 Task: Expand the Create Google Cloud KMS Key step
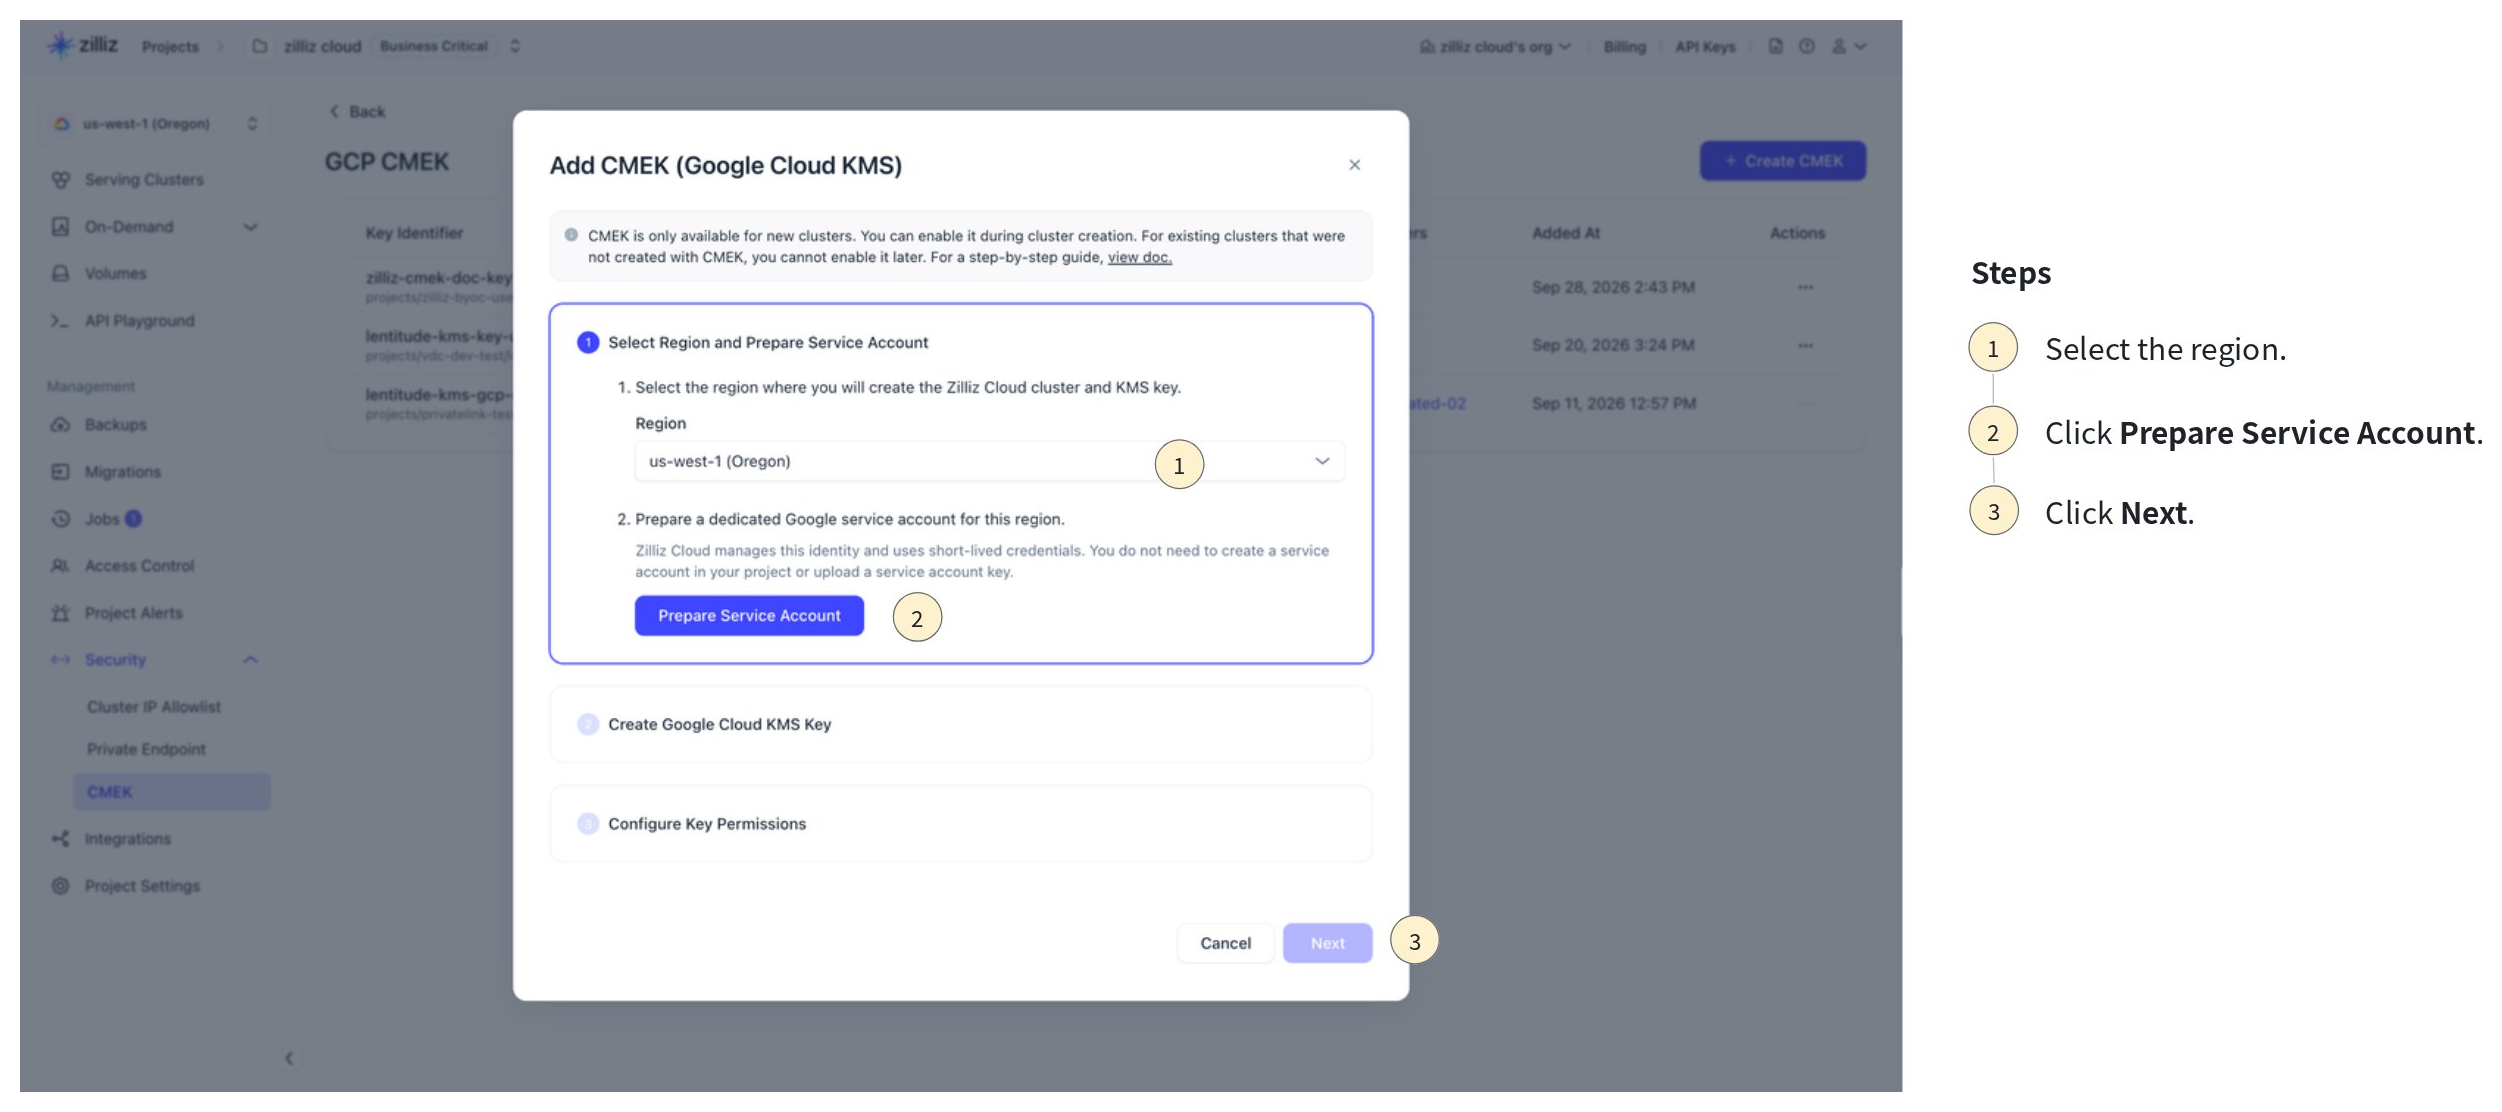point(960,724)
